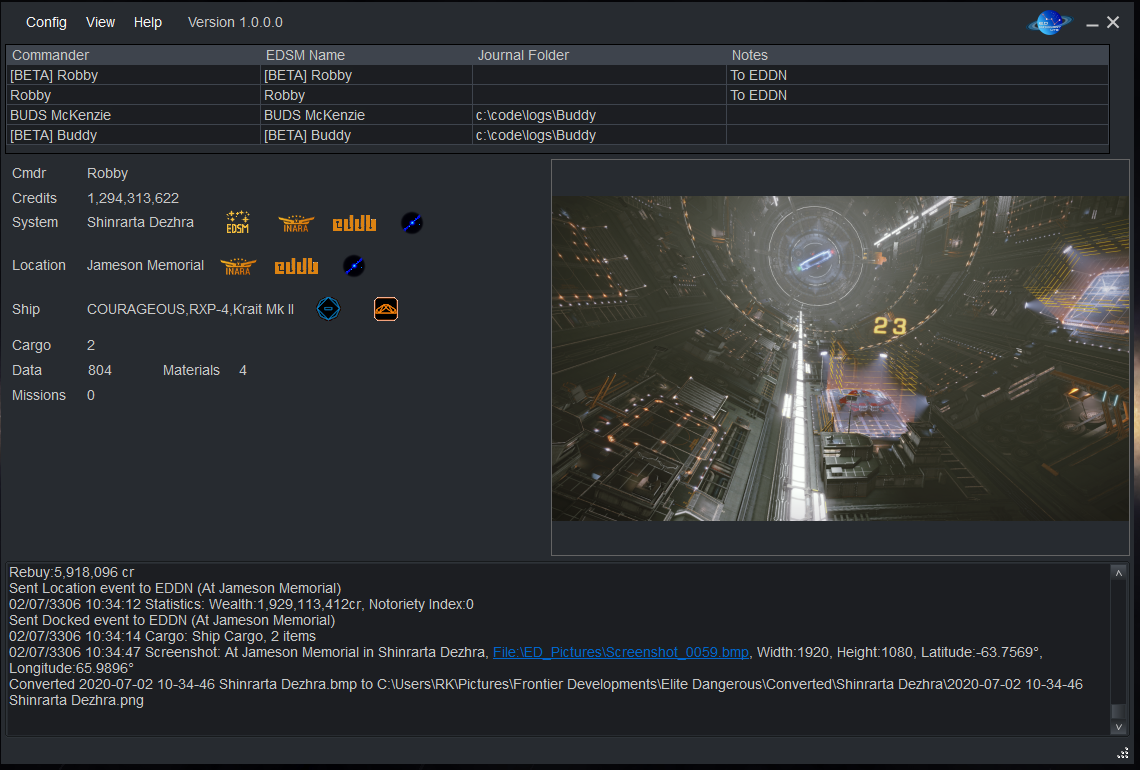1140x770 pixels.
Task: Click the Data value 804
Action: tap(100, 370)
